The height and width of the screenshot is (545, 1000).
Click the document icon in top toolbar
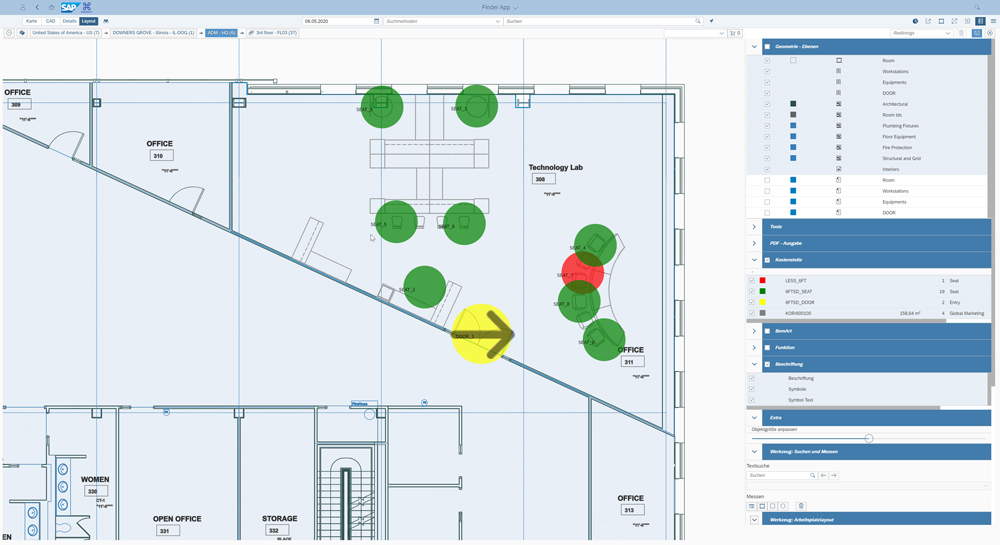click(x=967, y=21)
